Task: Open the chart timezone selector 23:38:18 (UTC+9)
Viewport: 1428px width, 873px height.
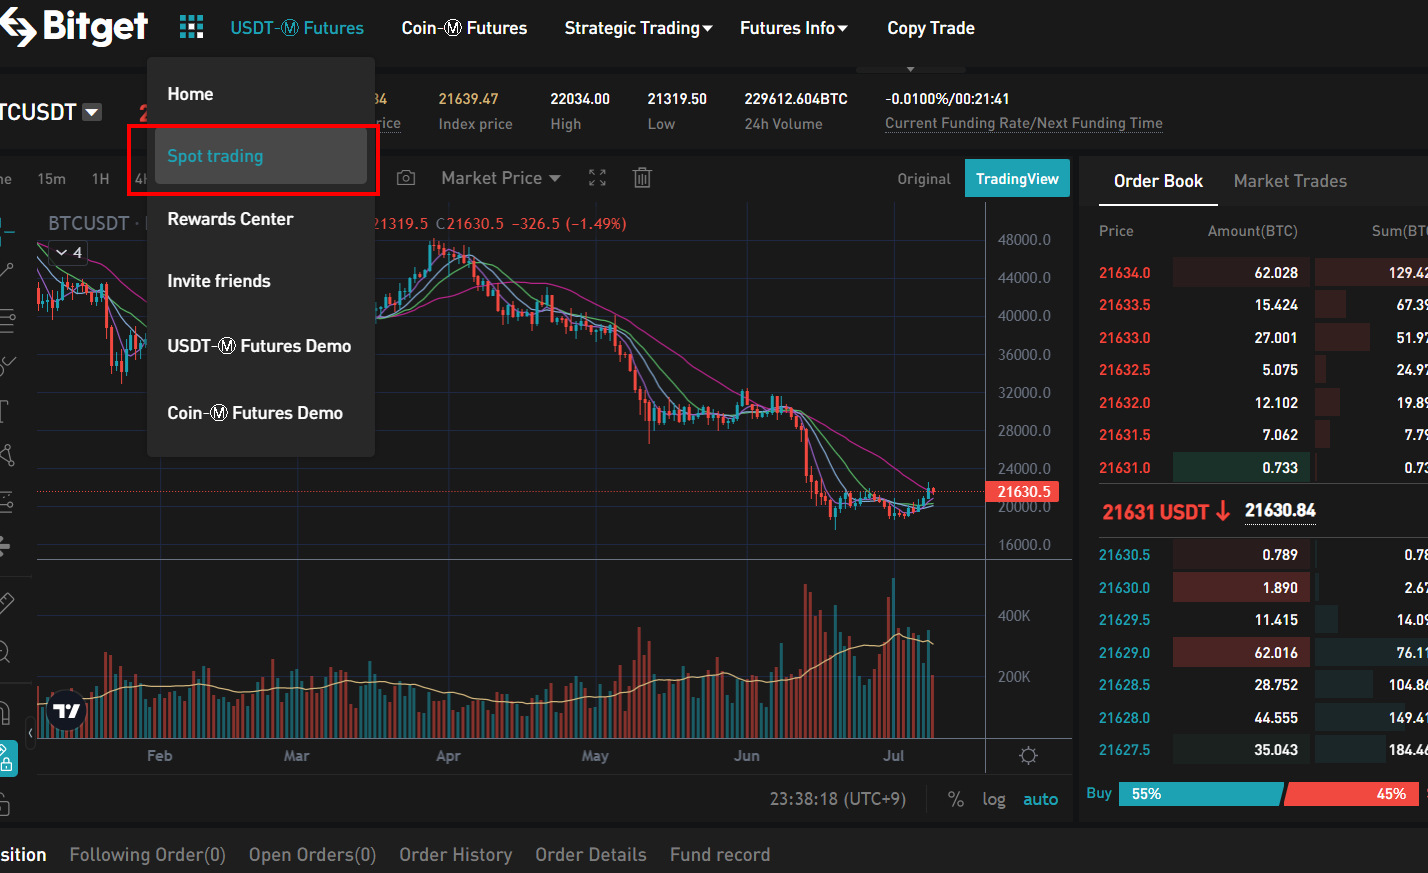Action: (838, 799)
